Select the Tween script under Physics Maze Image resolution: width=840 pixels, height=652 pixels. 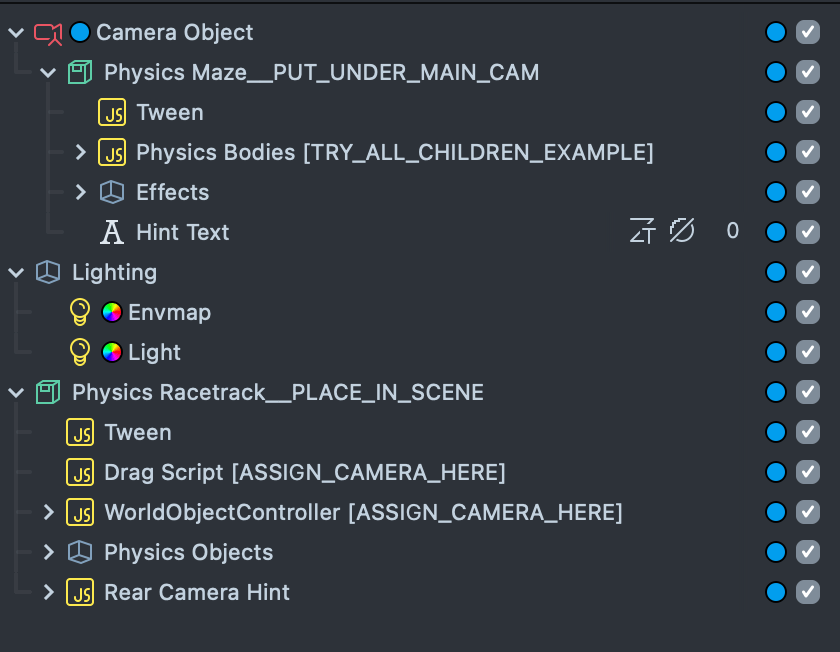pyautogui.click(x=169, y=112)
